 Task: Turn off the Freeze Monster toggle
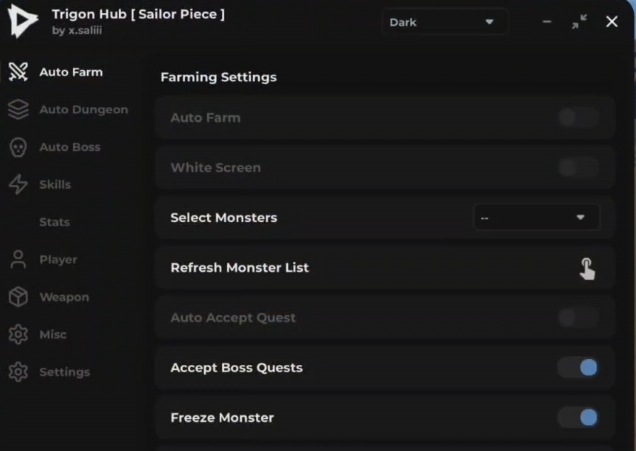(578, 418)
